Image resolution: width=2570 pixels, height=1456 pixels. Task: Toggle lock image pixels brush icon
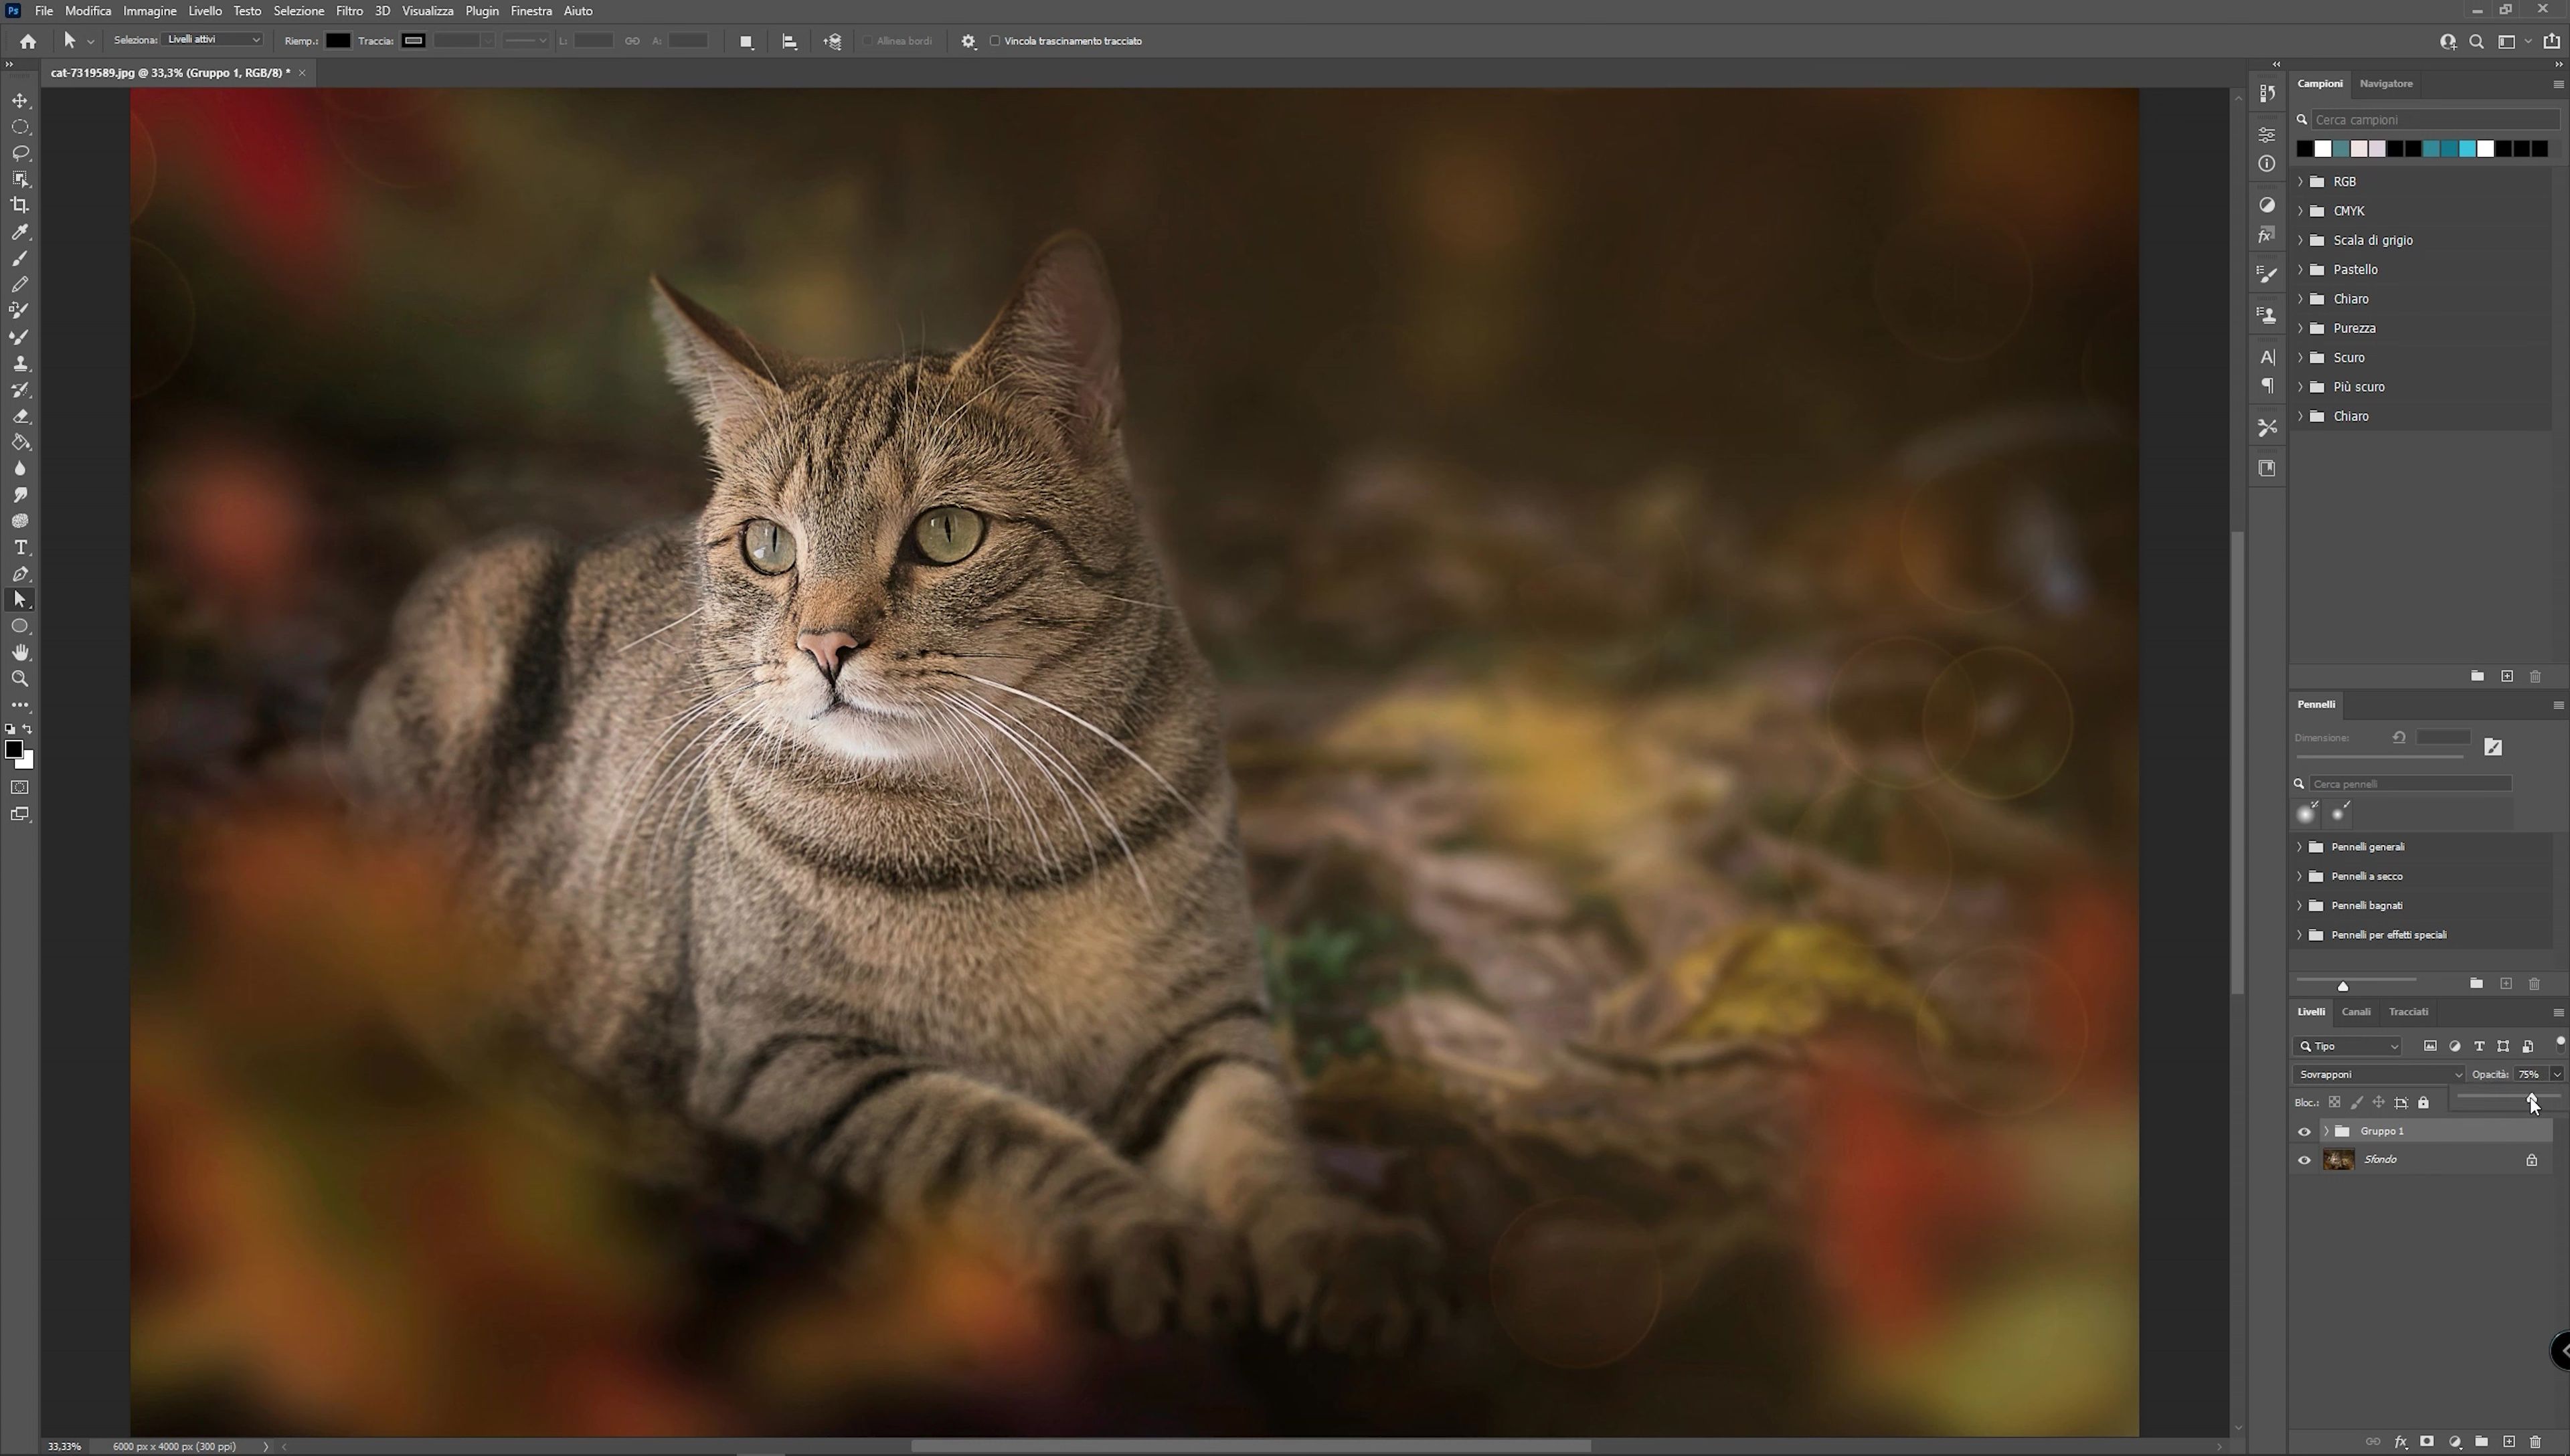(x=2356, y=1103)
